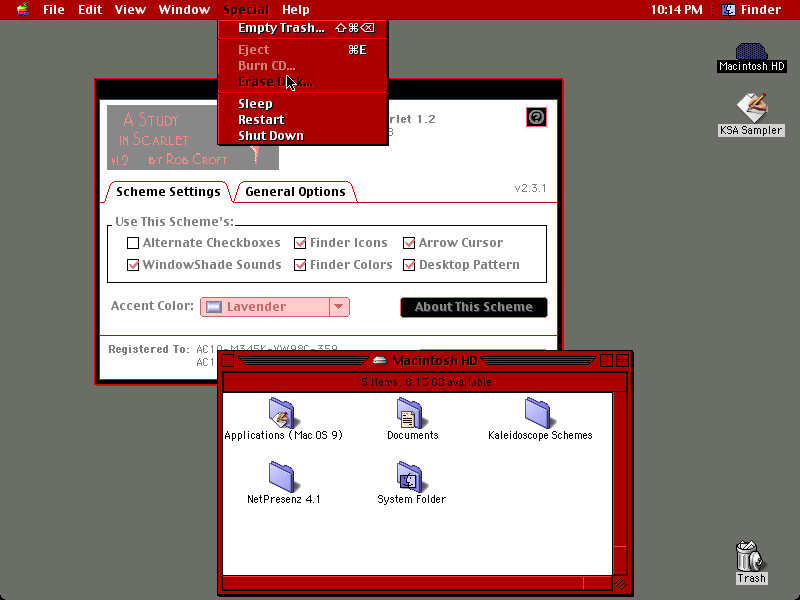Click the Accent Color dropdown arrow
This screenshot has height=600, width=800.
(339, 307)
